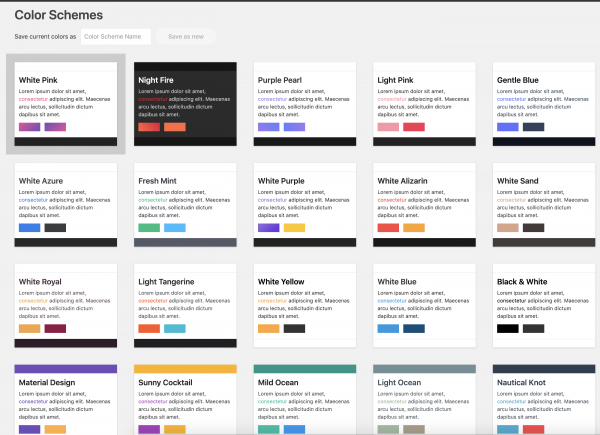Click the green swatch in Fresh Mint

point(149,228)
